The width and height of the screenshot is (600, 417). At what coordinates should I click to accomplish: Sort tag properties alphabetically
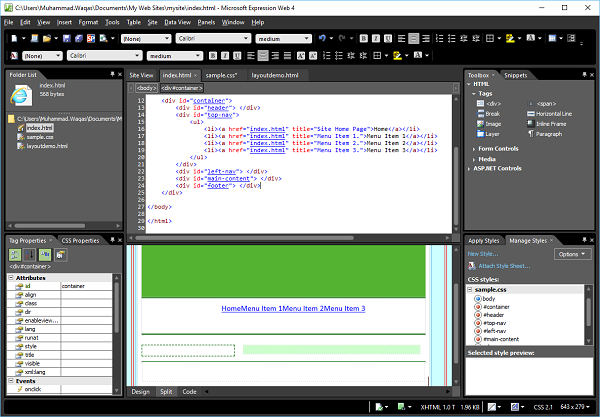point(30,255)
